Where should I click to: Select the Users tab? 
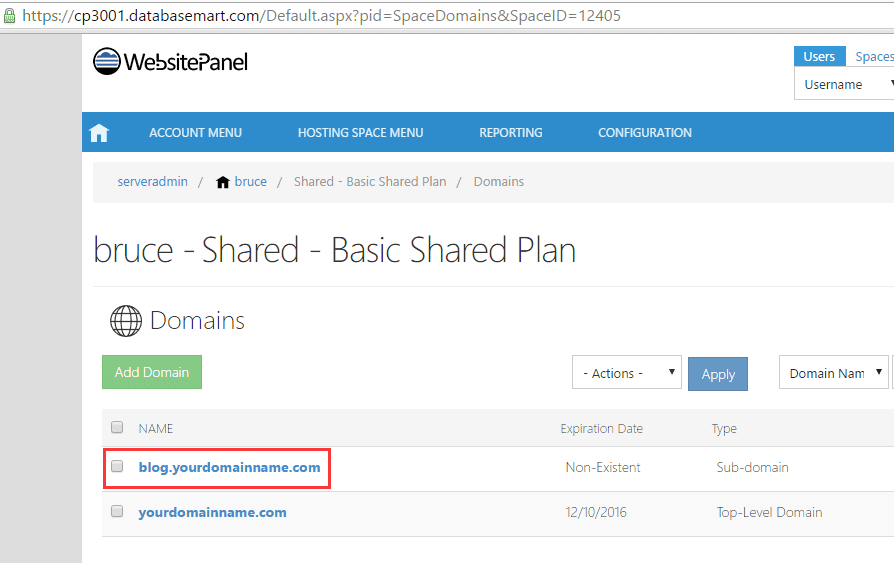(x=819, y=56)
